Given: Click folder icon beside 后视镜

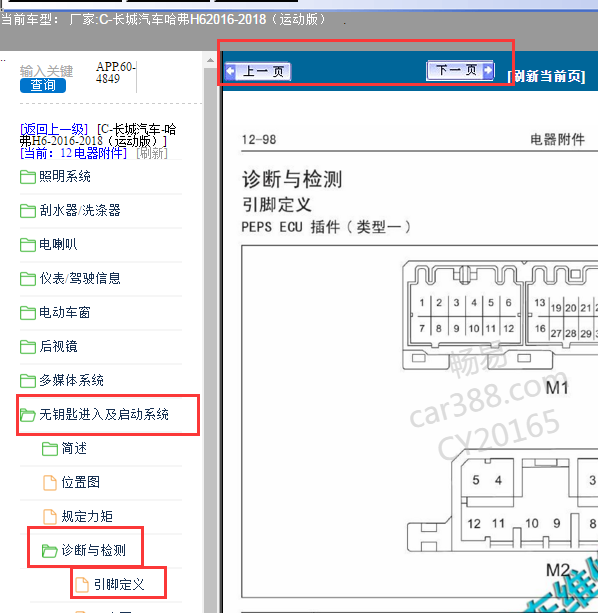Looking at the screenshot, I should tap(28, 347).
